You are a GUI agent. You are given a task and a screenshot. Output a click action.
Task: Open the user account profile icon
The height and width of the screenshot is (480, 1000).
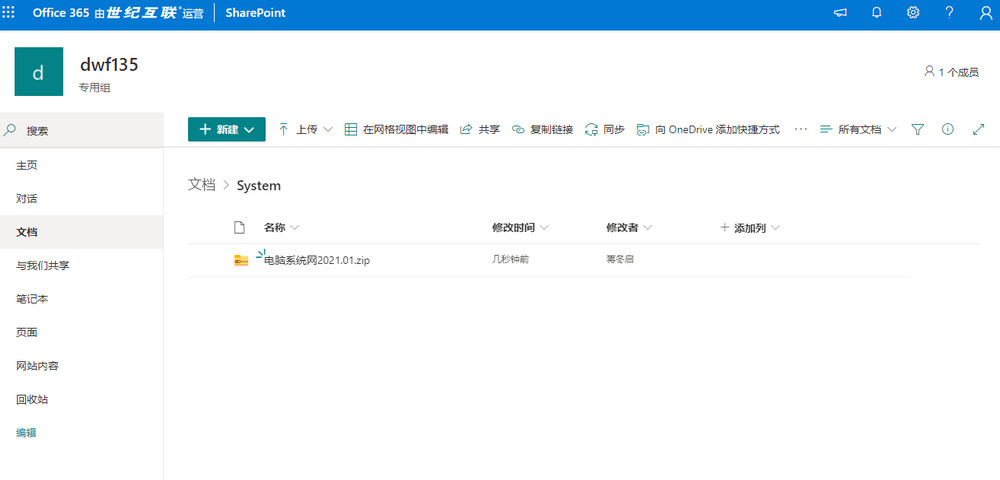tap(983, 13)
